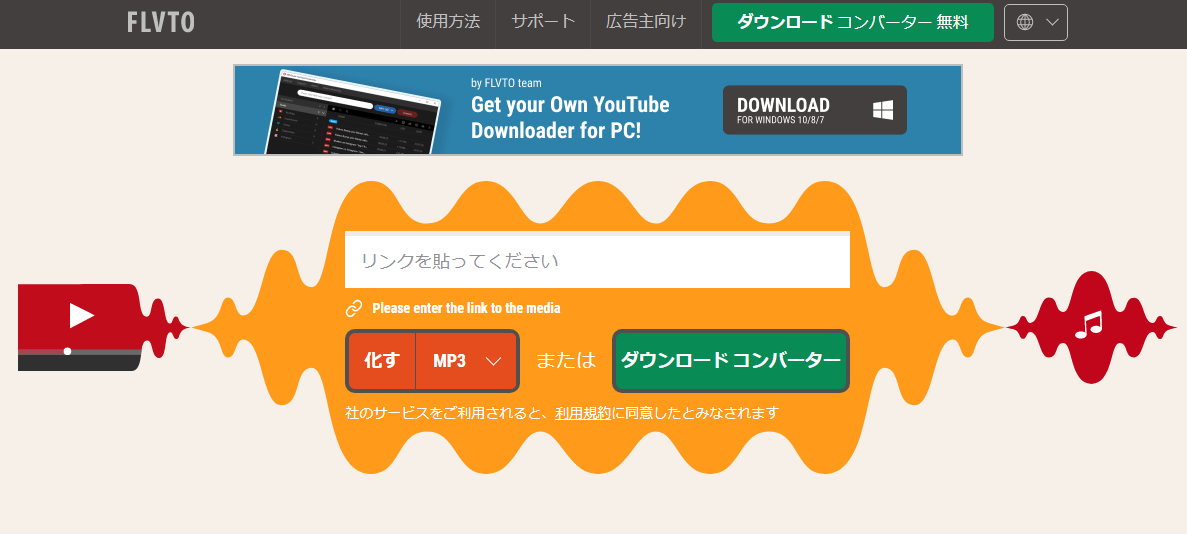Open the 使用方法 menu item
The width and height of the screenshot is (1187, 535).
coord(448,21)
